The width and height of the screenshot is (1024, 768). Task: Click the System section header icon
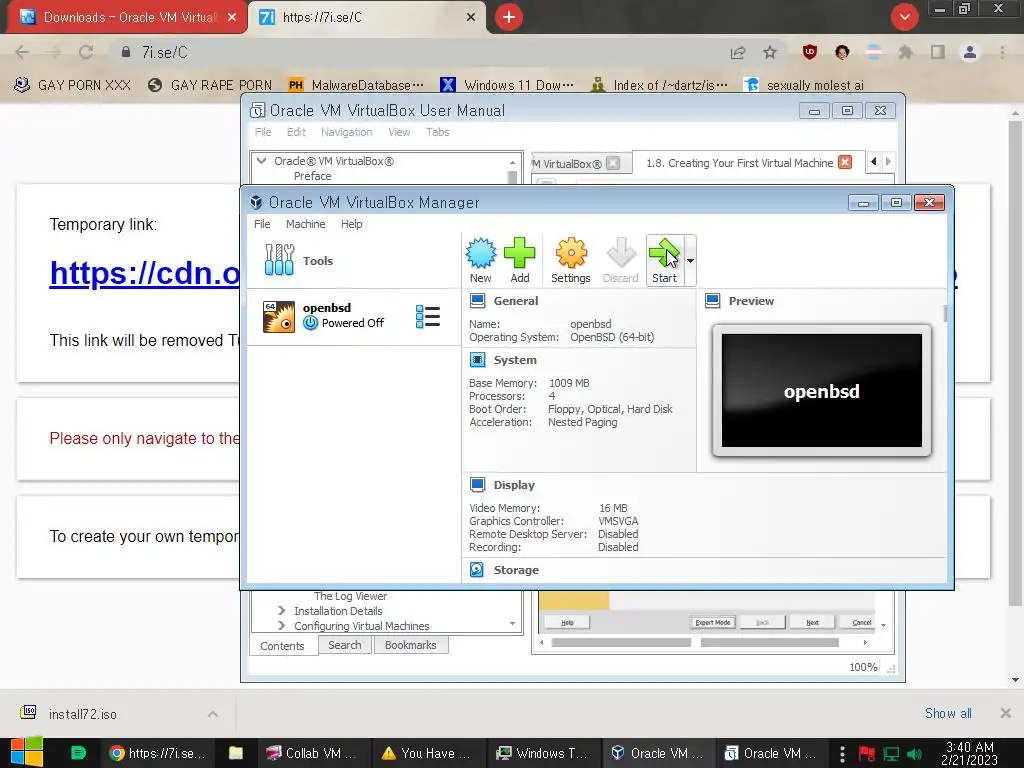(477, 360)
